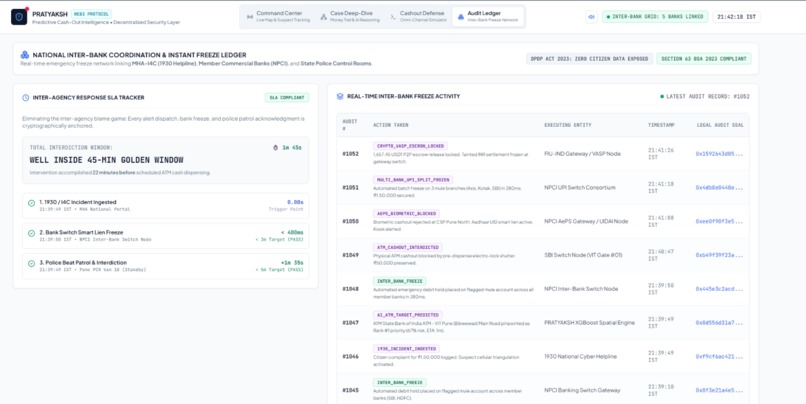Image resolution: width=806 pixels, height=404 pixels.
Task: Click the 0.00s Trigger Point value
Action: coord(296,203)
